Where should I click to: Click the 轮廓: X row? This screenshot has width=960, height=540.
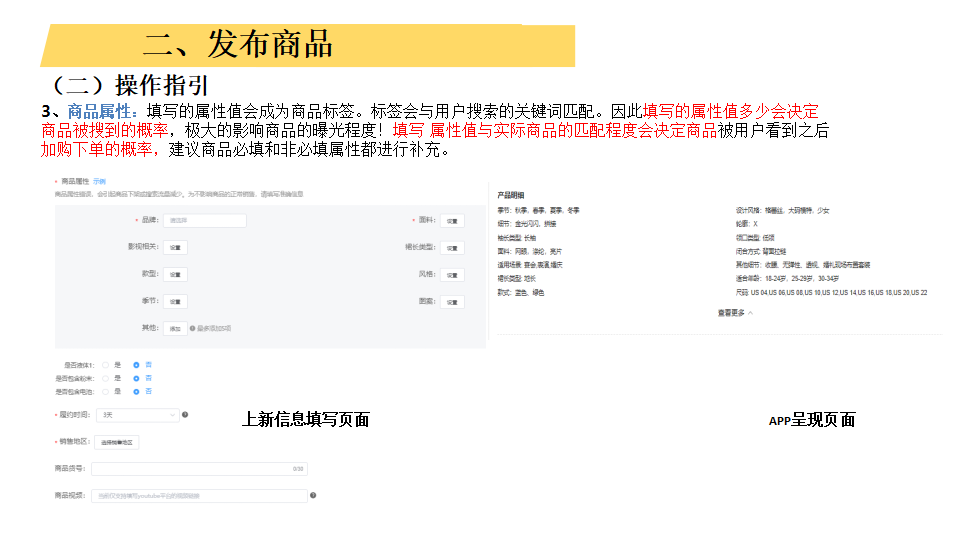point(746,224)
